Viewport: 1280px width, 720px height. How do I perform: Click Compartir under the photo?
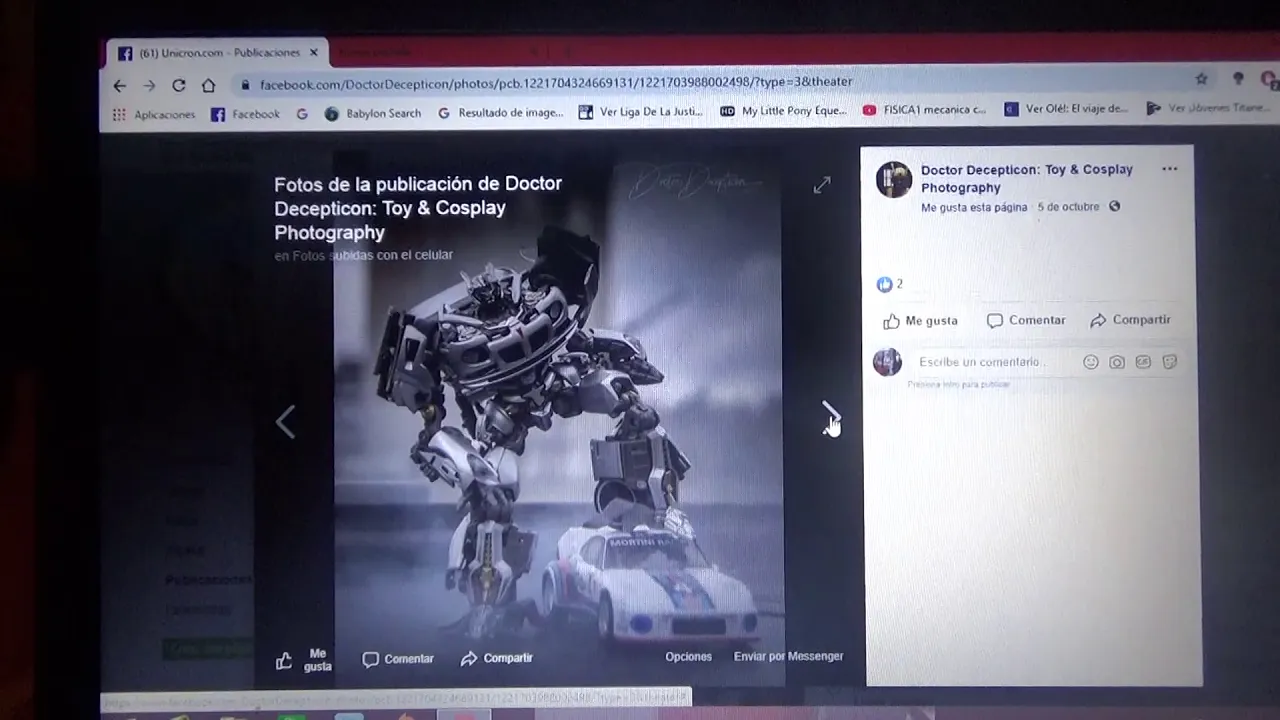[496, 658]
